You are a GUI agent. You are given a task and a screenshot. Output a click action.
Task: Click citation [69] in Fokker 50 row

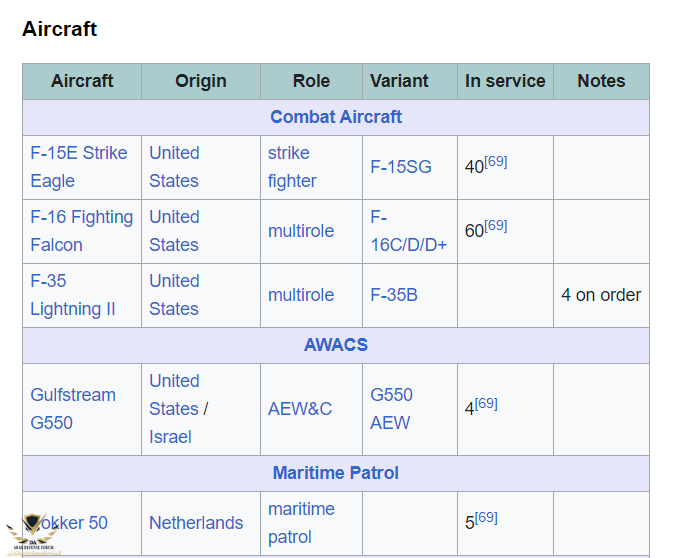click(486, 518)
